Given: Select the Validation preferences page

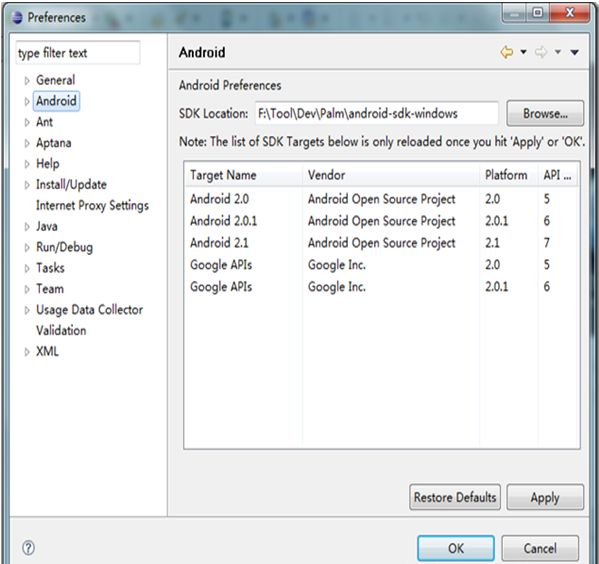Looking at the screenshot, I should pyautogui.click(x=61, y=331).
